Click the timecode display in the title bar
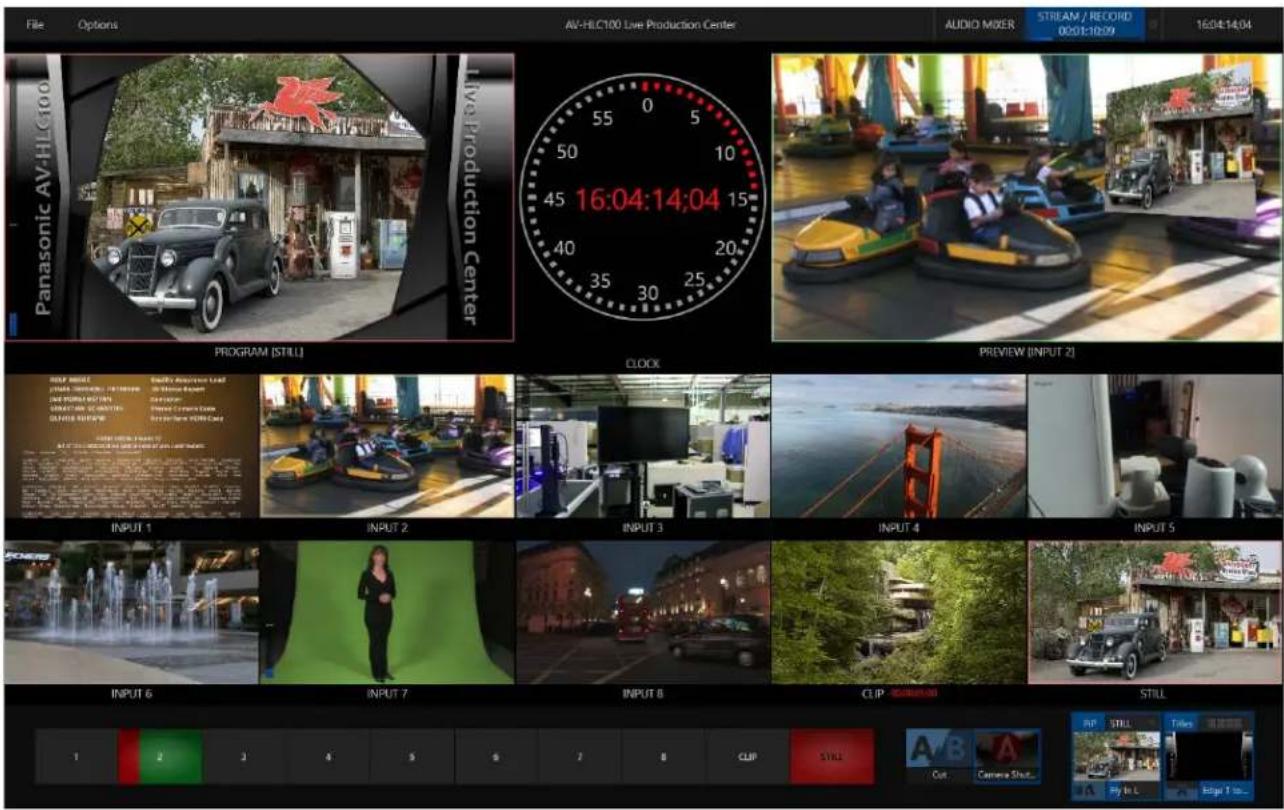The width and height of the screenshot is (1284, 810). 1224,24
